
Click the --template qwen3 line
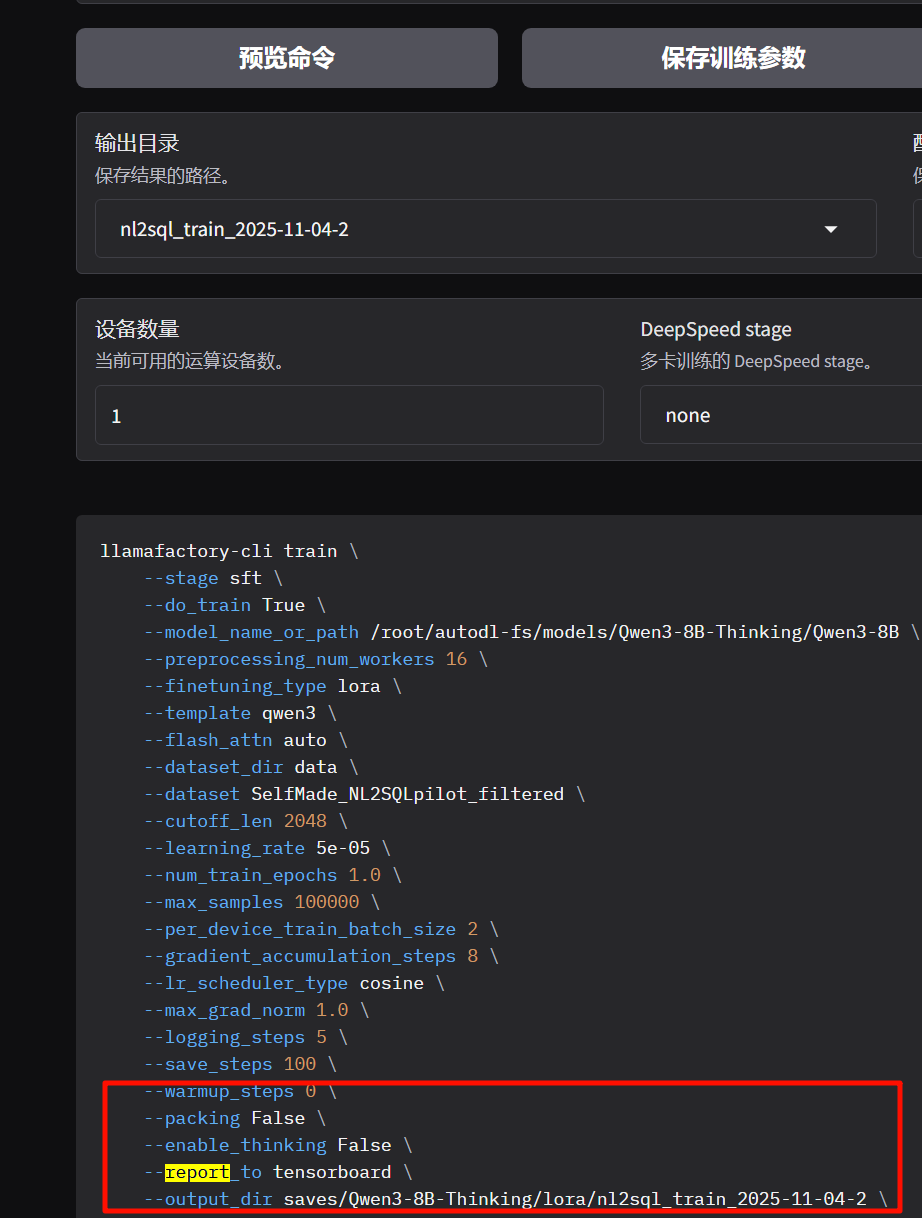pos(240,713)
